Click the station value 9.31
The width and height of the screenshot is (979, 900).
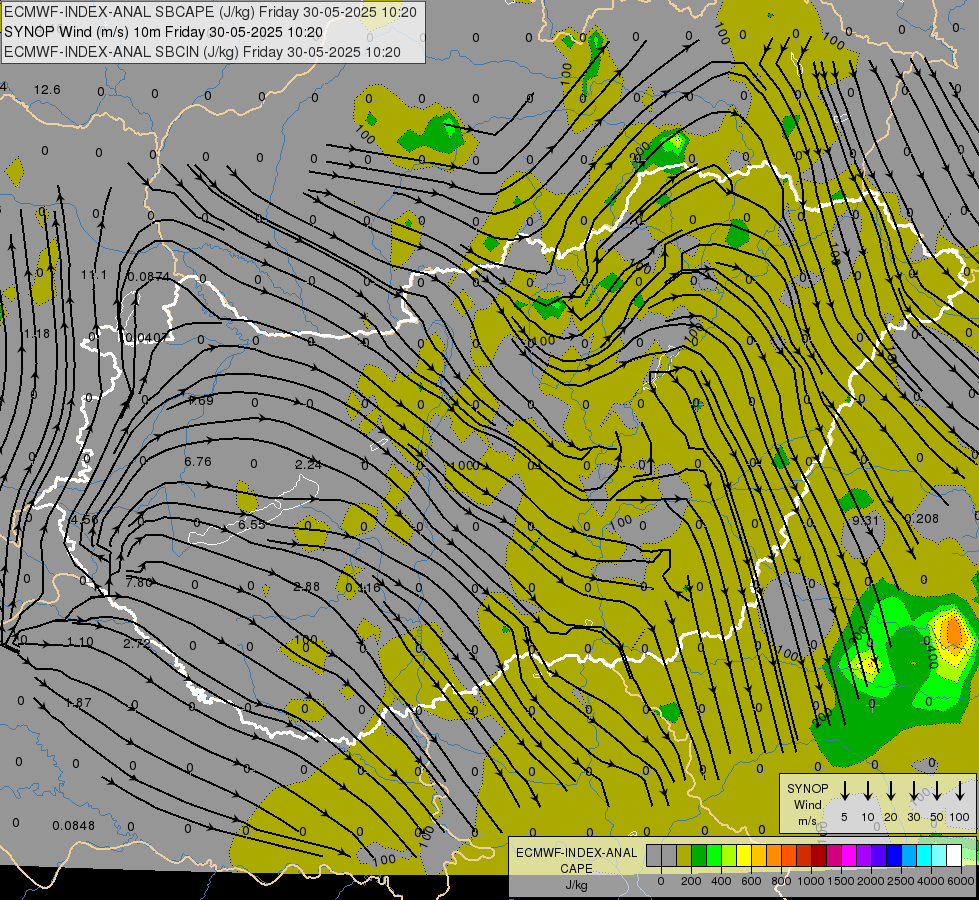click(865, 520)
